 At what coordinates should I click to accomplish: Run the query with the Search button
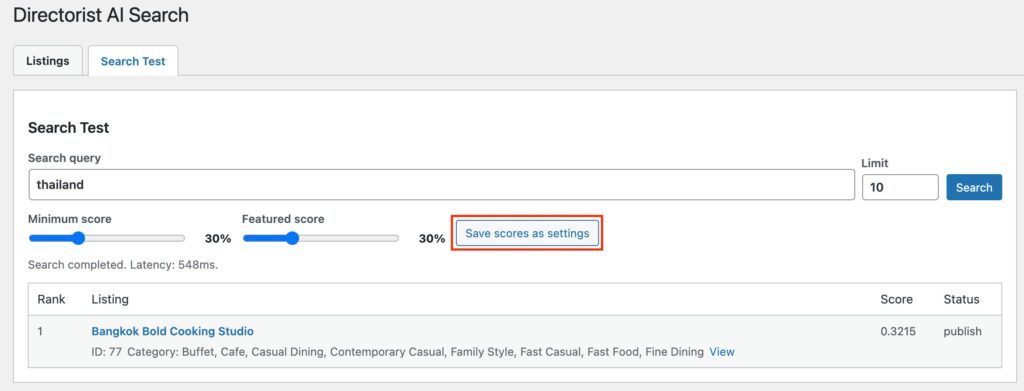pos(974,187)
